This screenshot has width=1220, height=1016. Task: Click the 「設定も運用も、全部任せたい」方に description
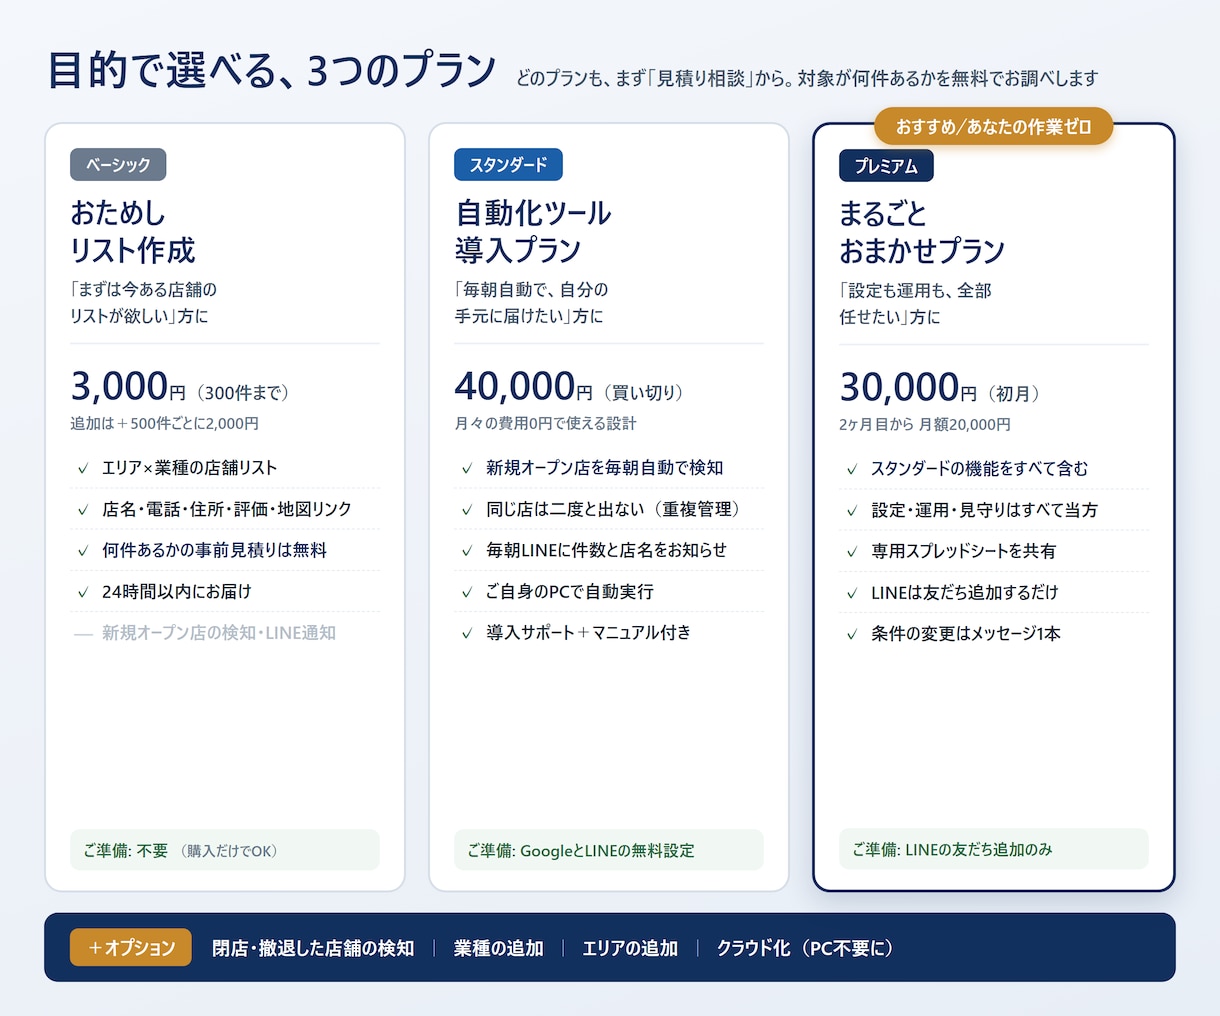coord(915,304)
